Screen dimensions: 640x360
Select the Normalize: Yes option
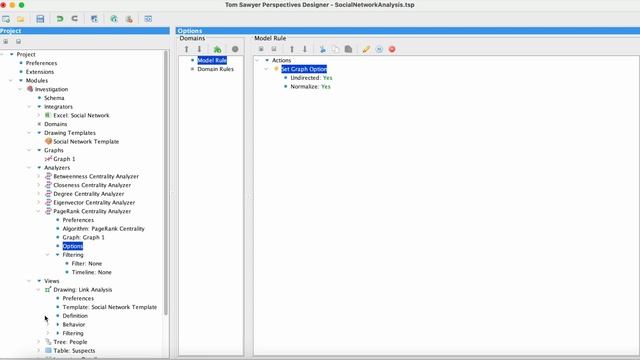(310, 87)
